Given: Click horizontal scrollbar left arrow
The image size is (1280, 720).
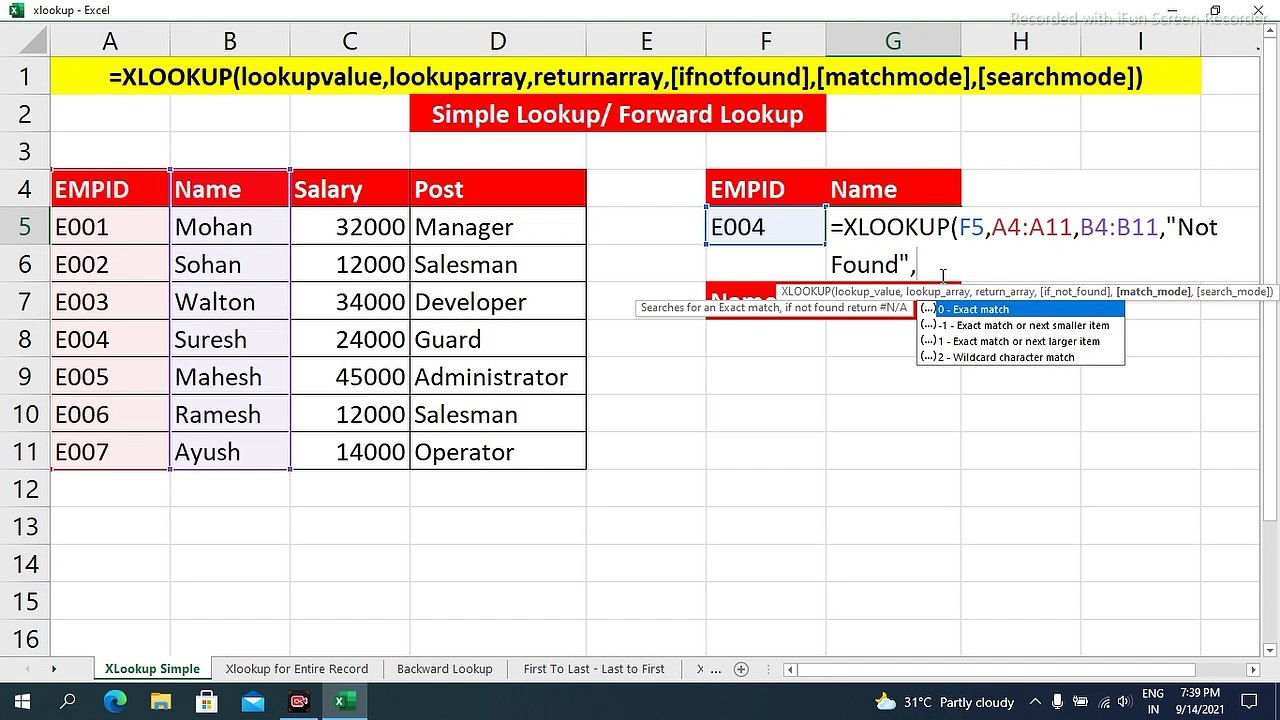Looking at the screenshot, I should [x=790, y=669].
